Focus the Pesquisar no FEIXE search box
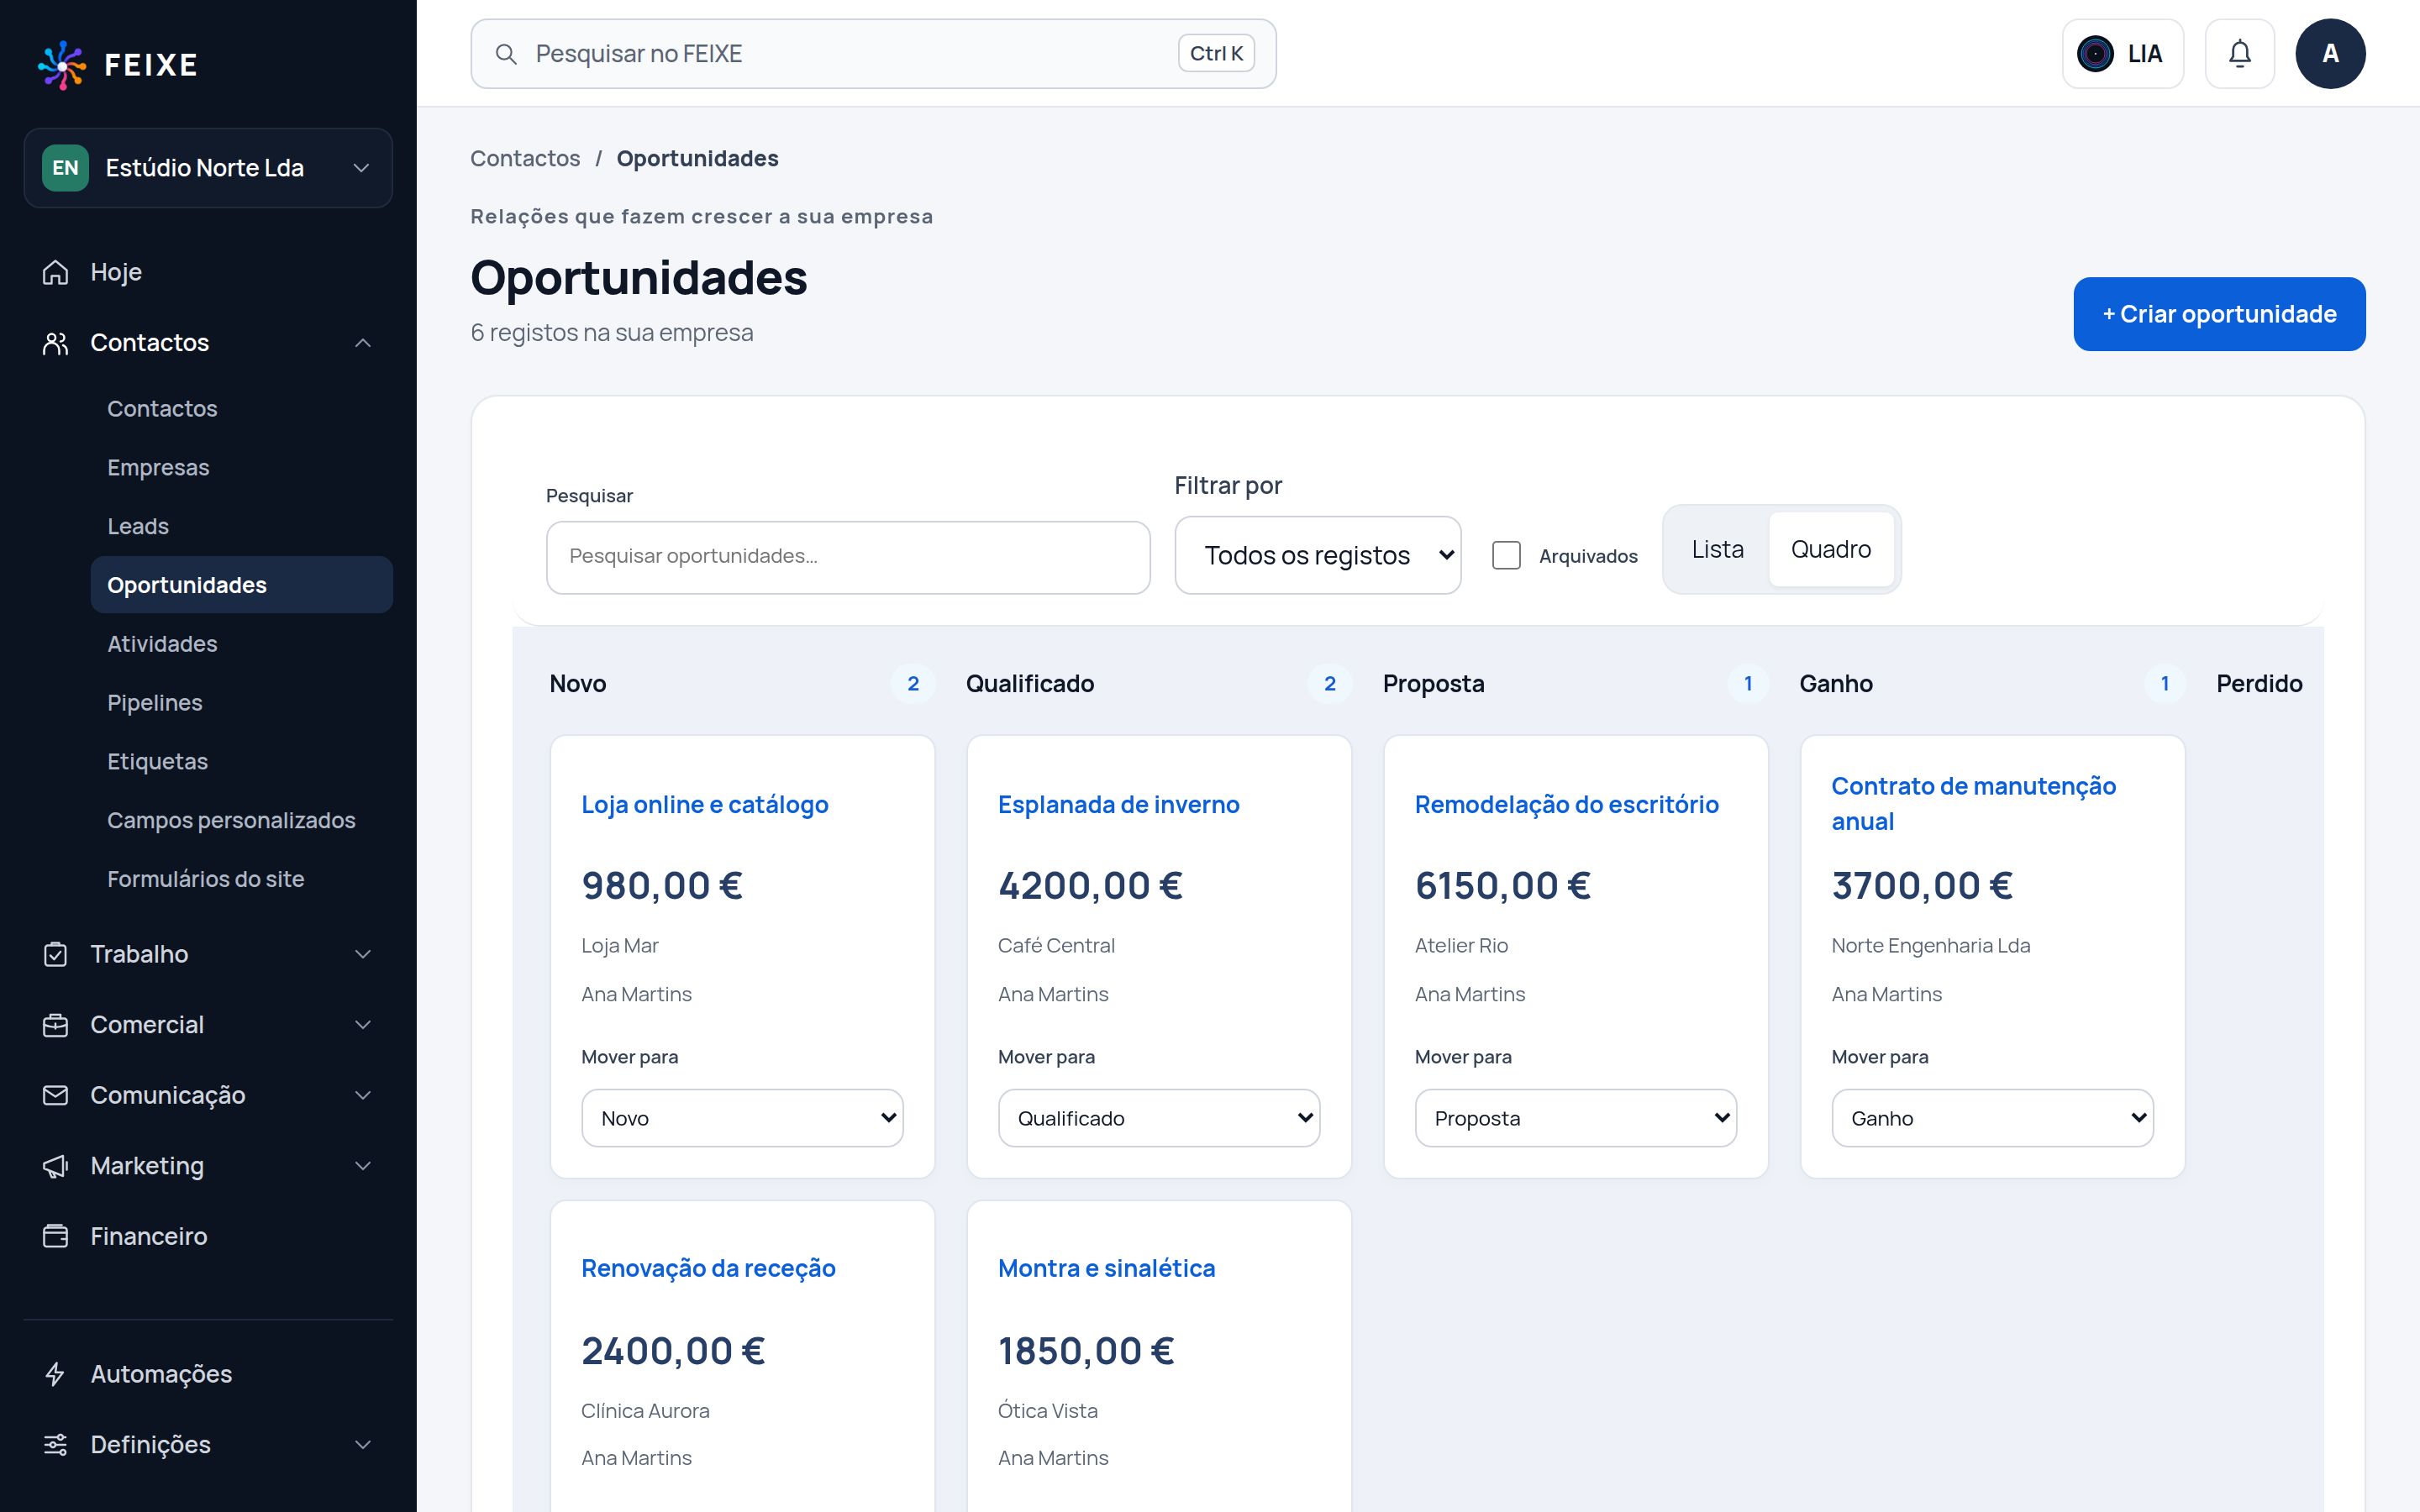This screenshot has width=2420, height=1512. pyautogui.click(x=873, y=54)
